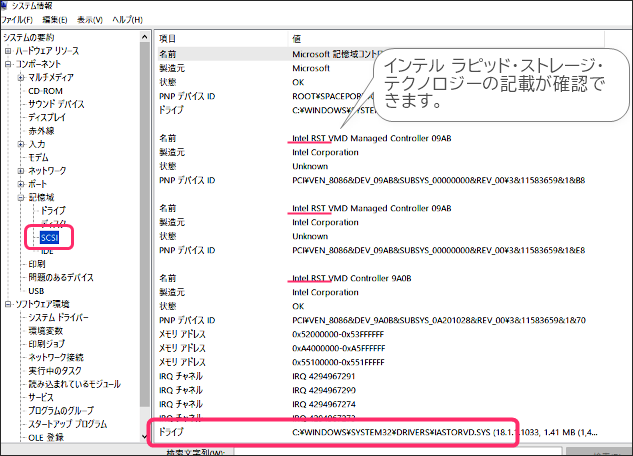Click memory address 0x55100000-0x551FFFFF
This screenshot has height=456, width=633.
(338, 362)
